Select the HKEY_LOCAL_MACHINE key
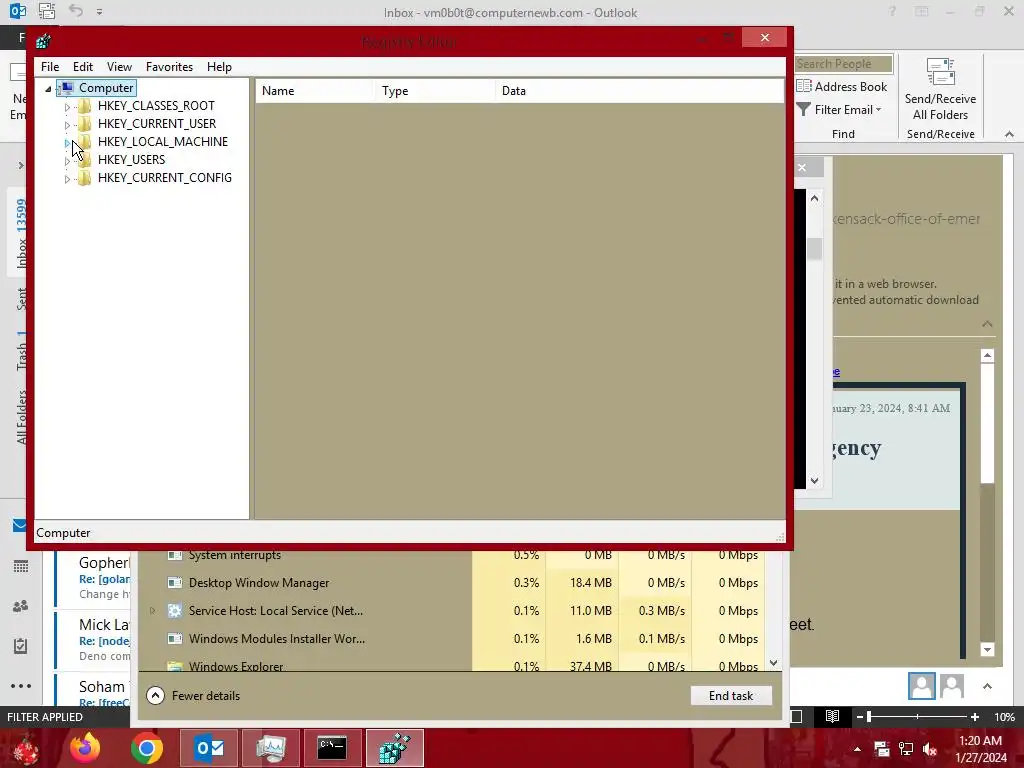Viewport: 1024px width, 768px height. [163, 142]
